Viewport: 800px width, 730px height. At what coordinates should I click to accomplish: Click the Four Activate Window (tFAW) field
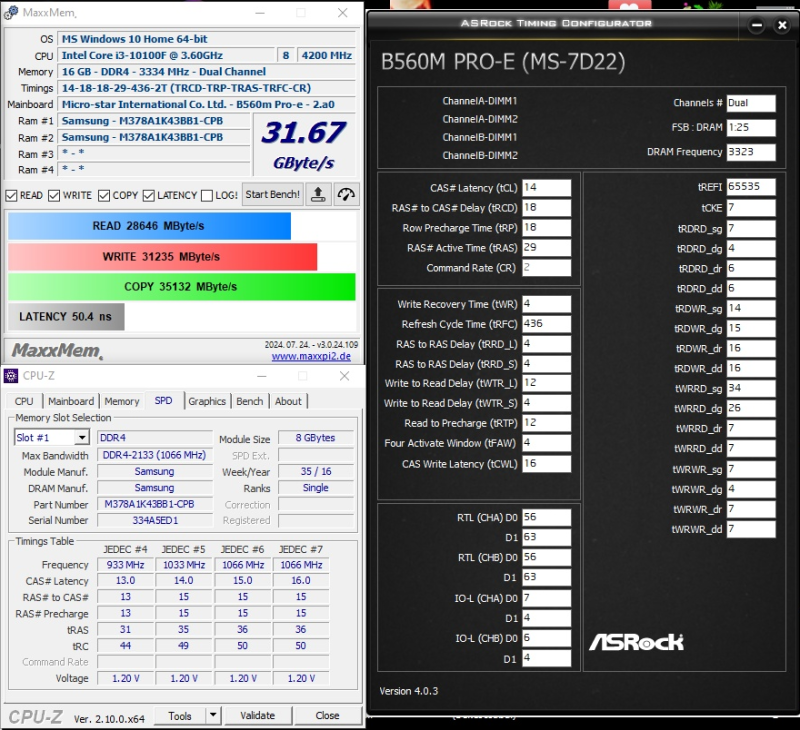pyautogui.click(x=546, y=443)
